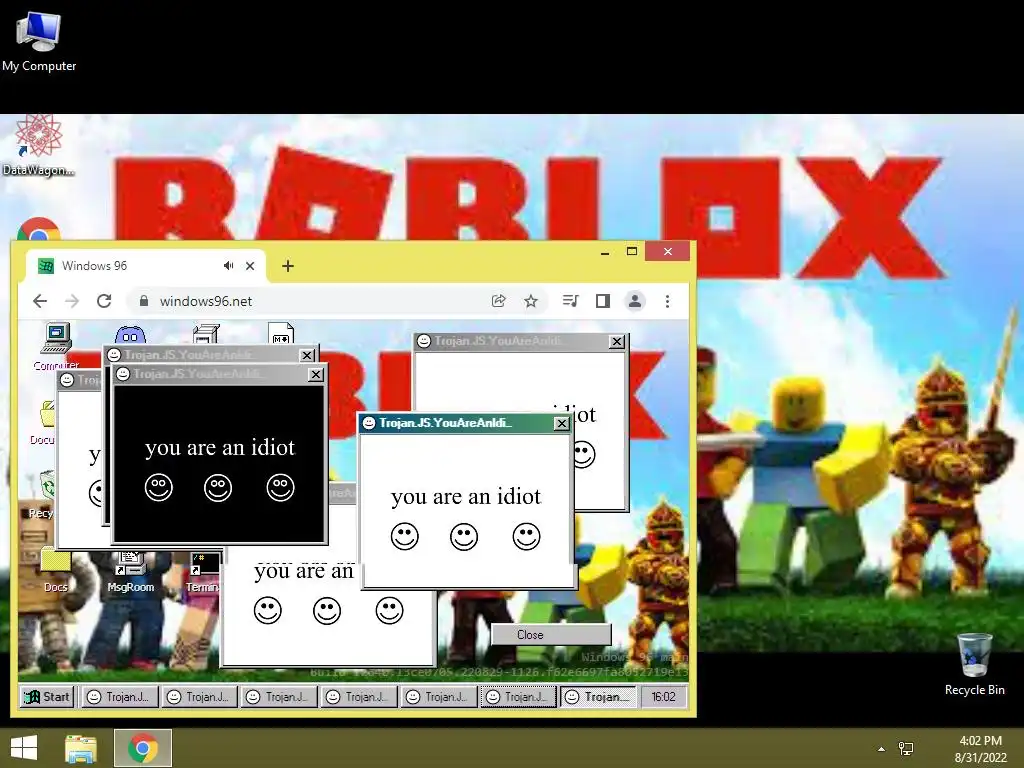Click the Windows 96 Start button
The width and height of the screenshot is (1024, 768).
pyautogui.click(x=47, y=697)
